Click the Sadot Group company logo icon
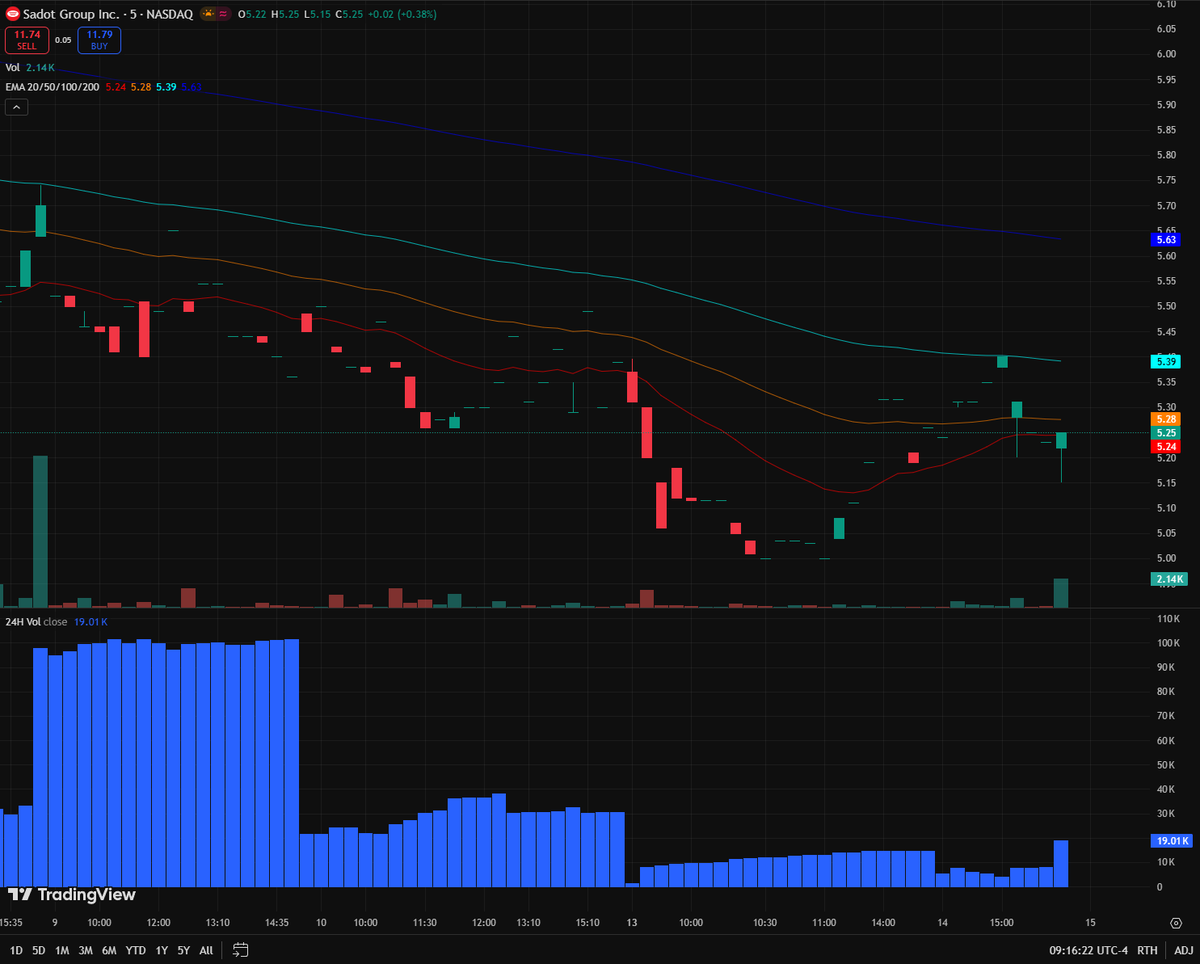This screenshot has height=964, width=1200. [13, 15]
